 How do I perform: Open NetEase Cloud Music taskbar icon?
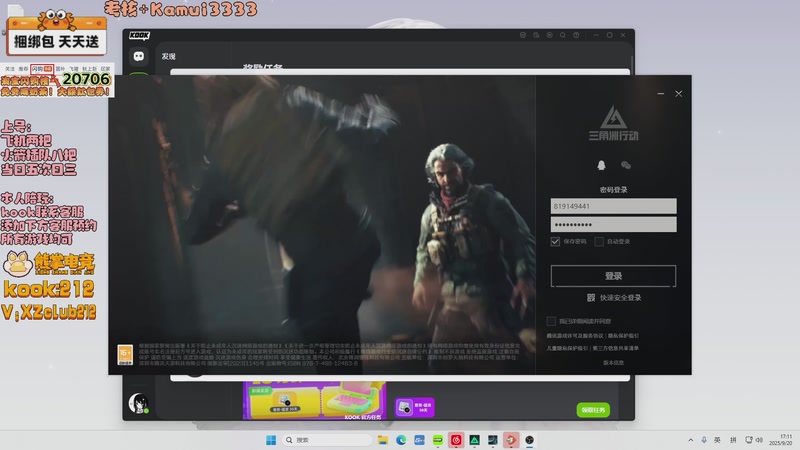coord(456,440)
